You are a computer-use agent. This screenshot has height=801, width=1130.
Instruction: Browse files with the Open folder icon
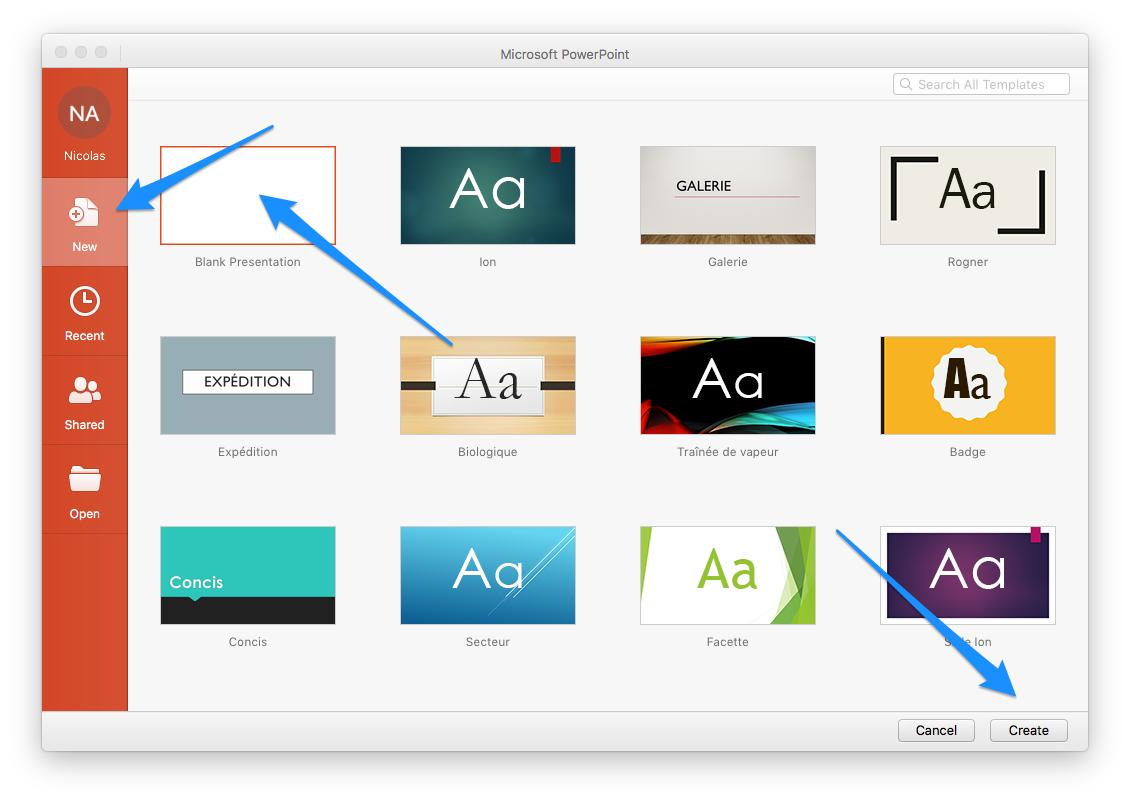tap(85, 489)
